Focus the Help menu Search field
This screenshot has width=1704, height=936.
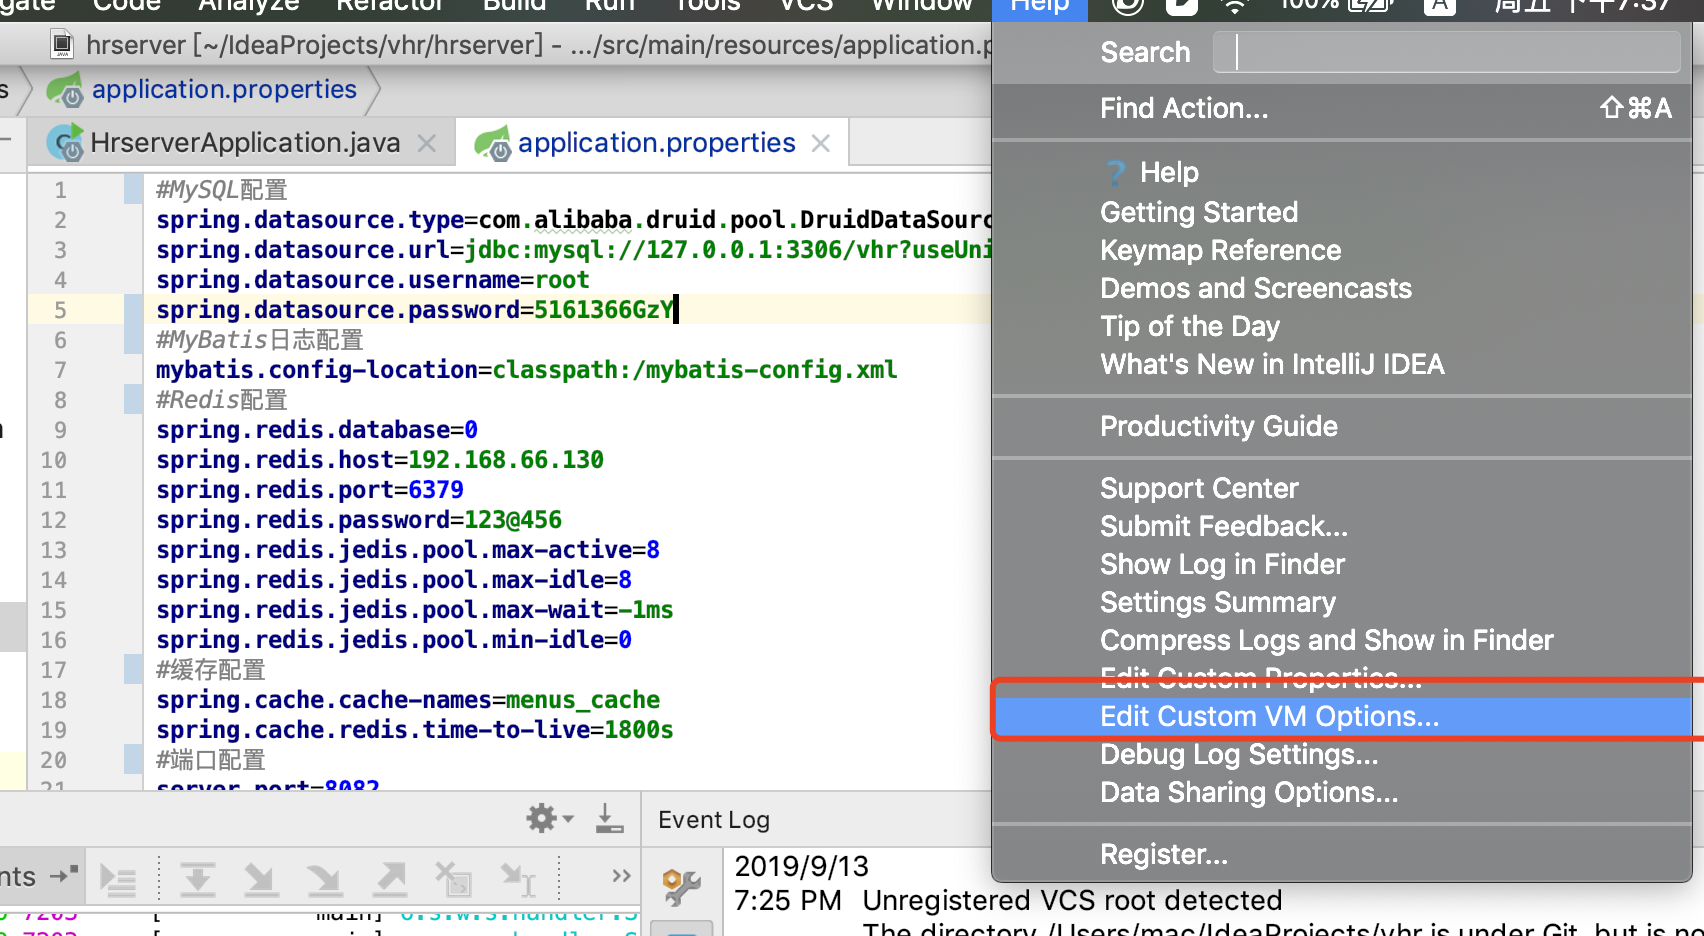pyautogui.click(x=1447, y=52)
